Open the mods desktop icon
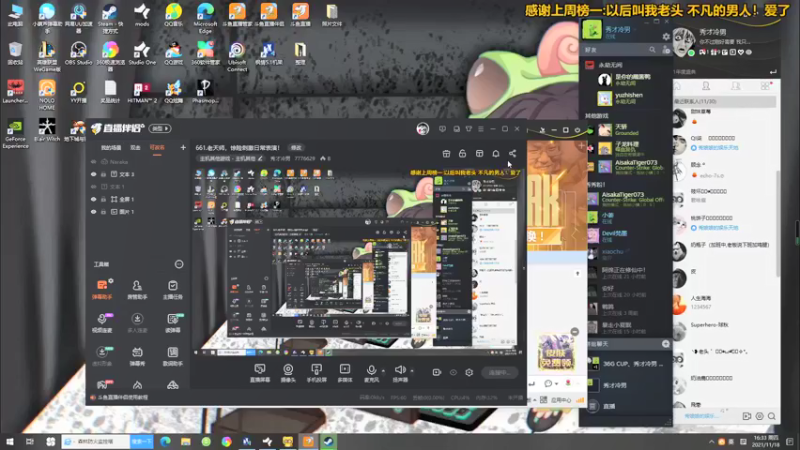The image size is (800, 450). coord(142,15)
